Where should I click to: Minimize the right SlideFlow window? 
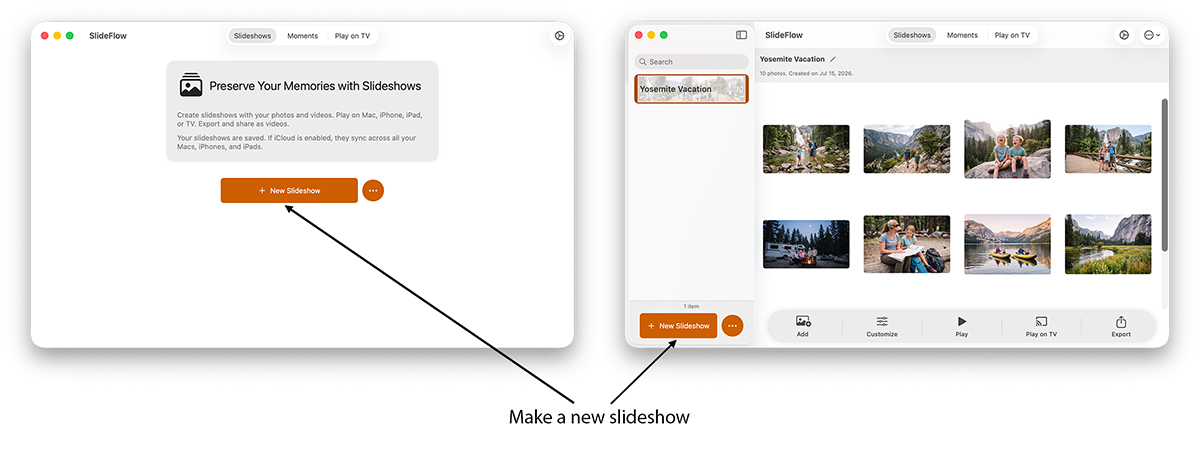coord(651,35)
